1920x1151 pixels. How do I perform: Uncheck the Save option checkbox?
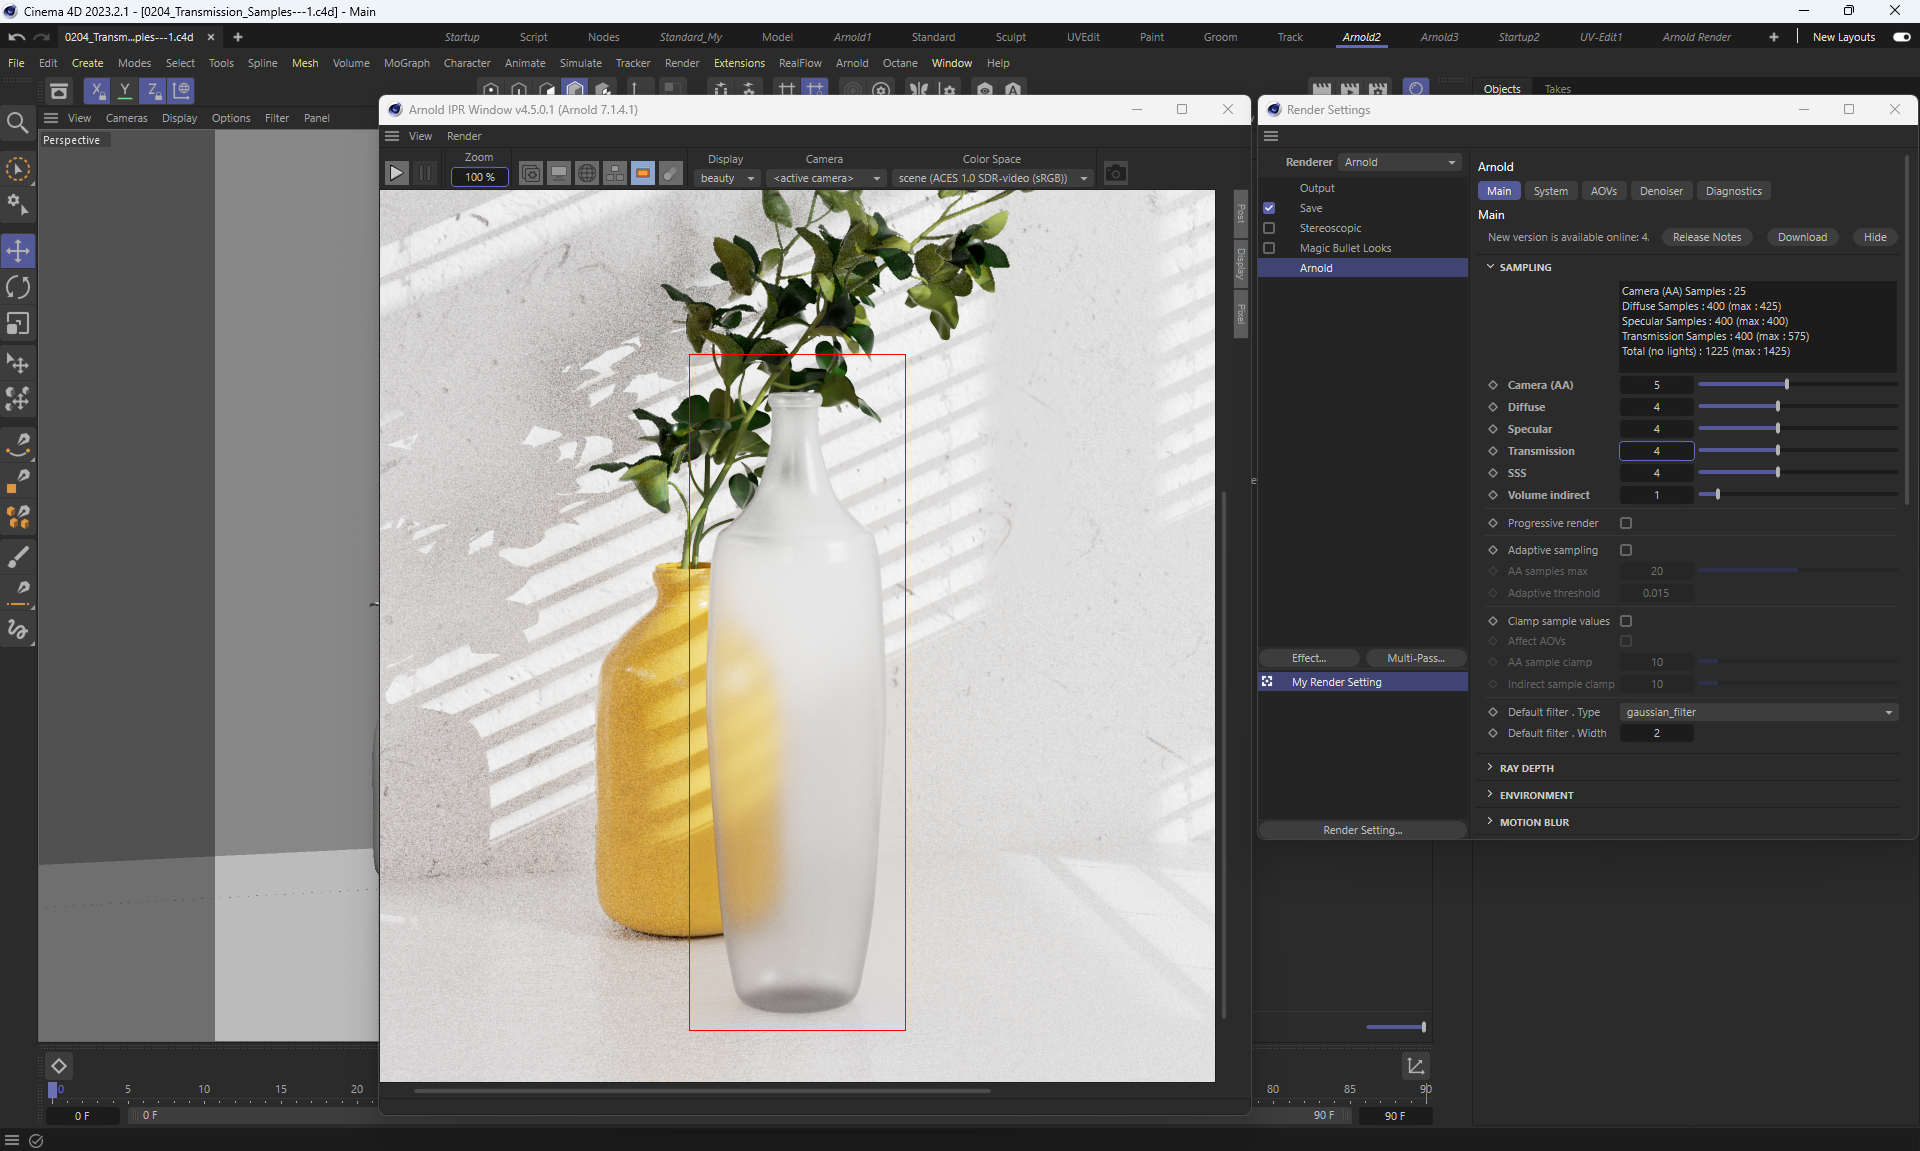[1269, 208]
